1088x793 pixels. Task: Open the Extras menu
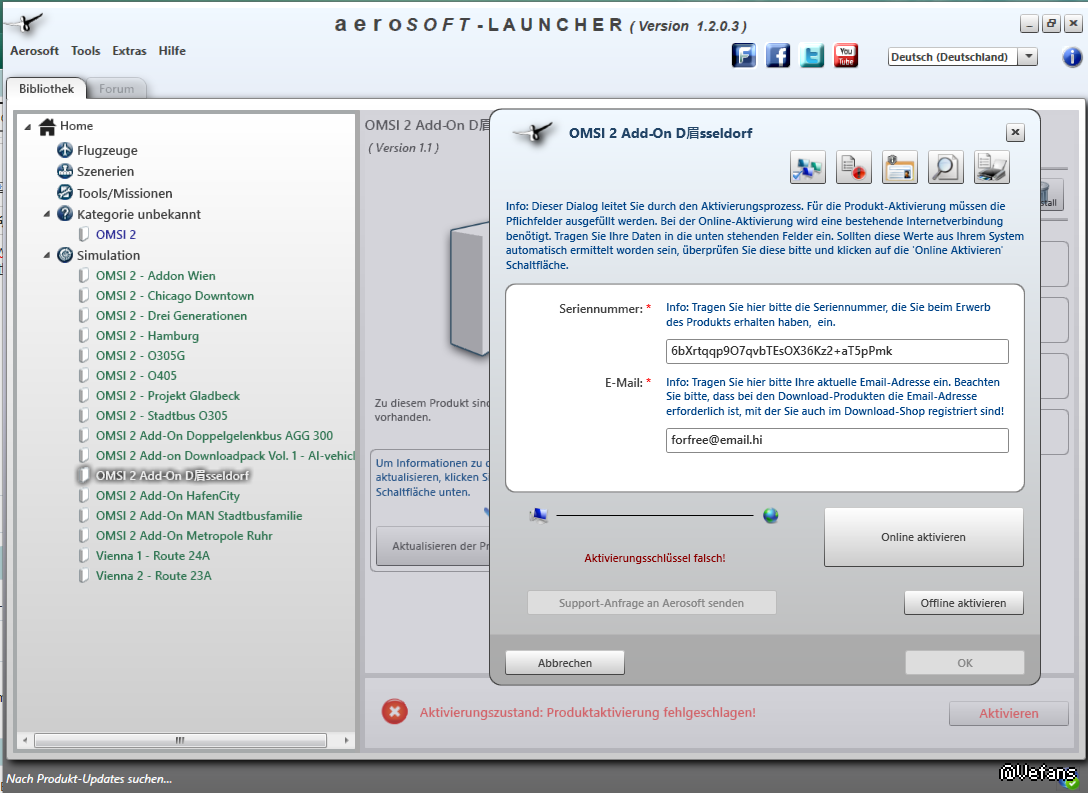130,51
